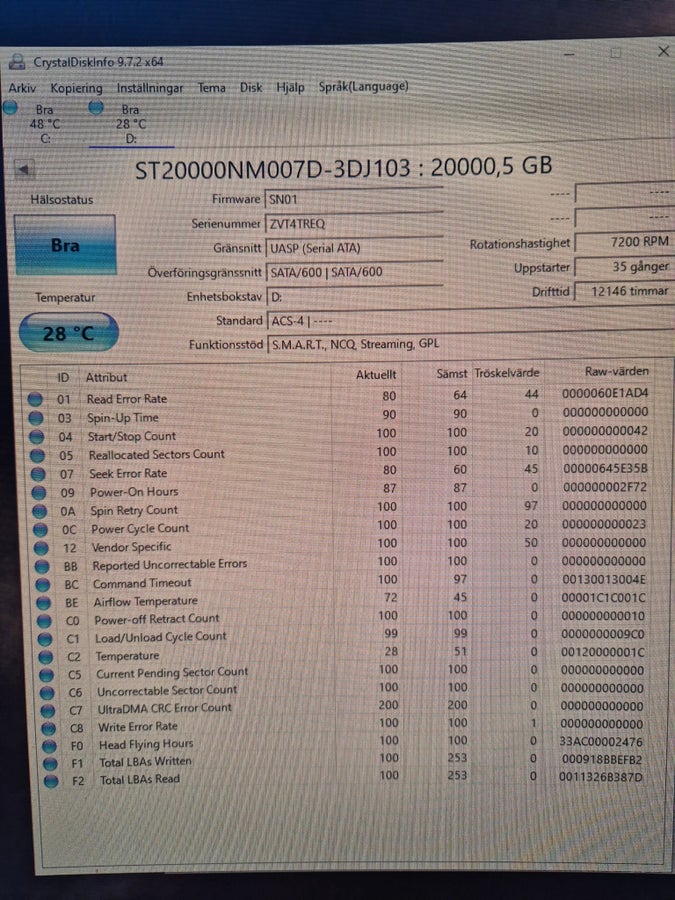The width and height of the screenshot is (675, 900).
Task: Open the Inställningar menu
Action: click(150, 88)
